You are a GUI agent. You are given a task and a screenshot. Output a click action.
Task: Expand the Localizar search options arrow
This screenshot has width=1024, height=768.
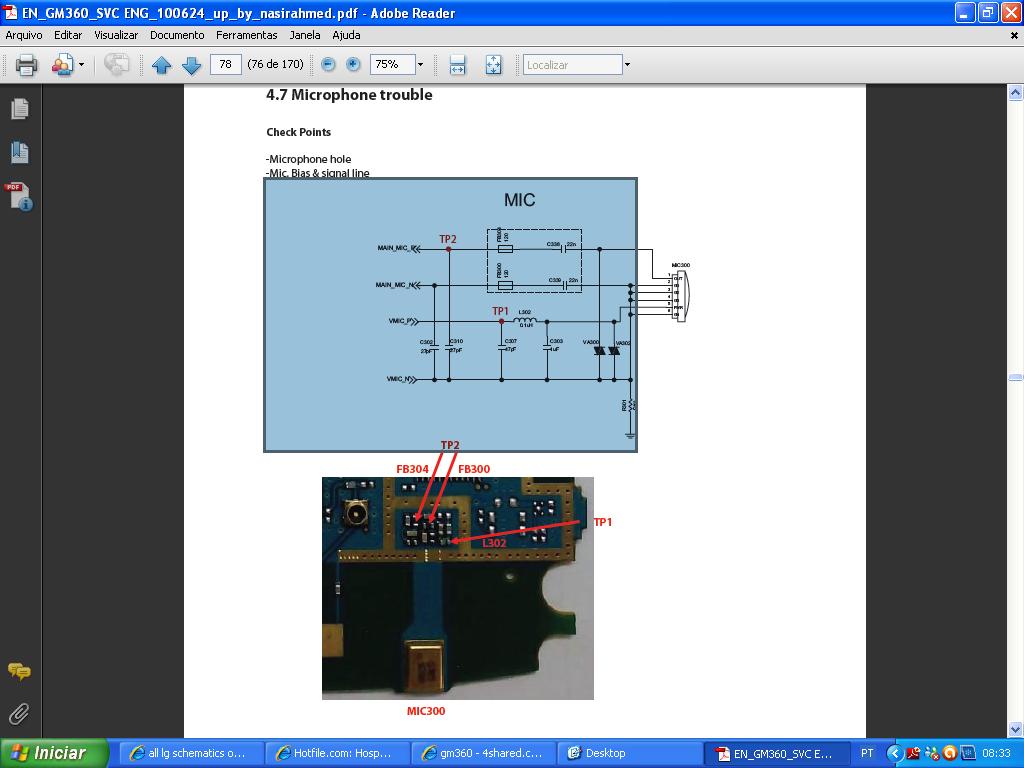tap(628, 65)
